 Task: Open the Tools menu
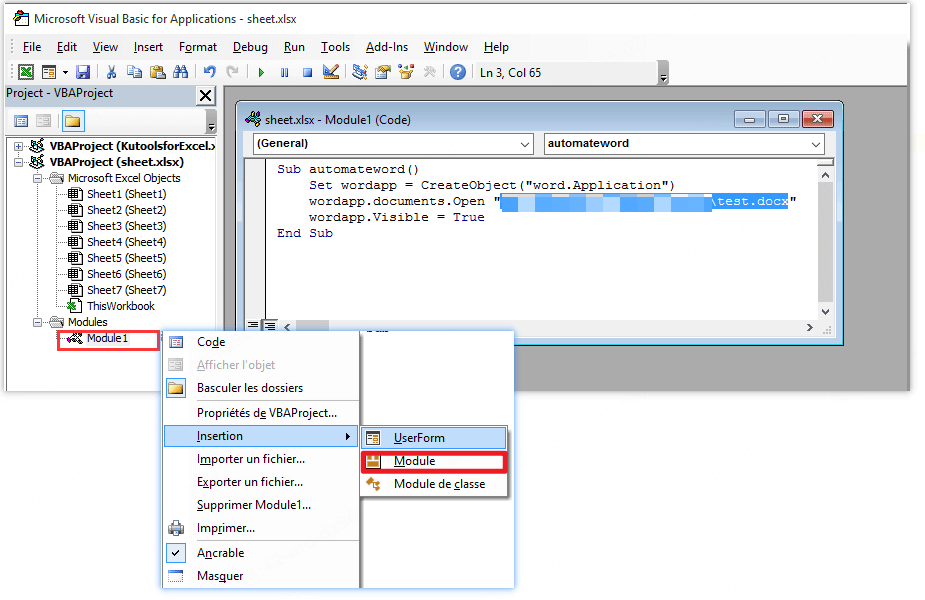coord(335,47)
